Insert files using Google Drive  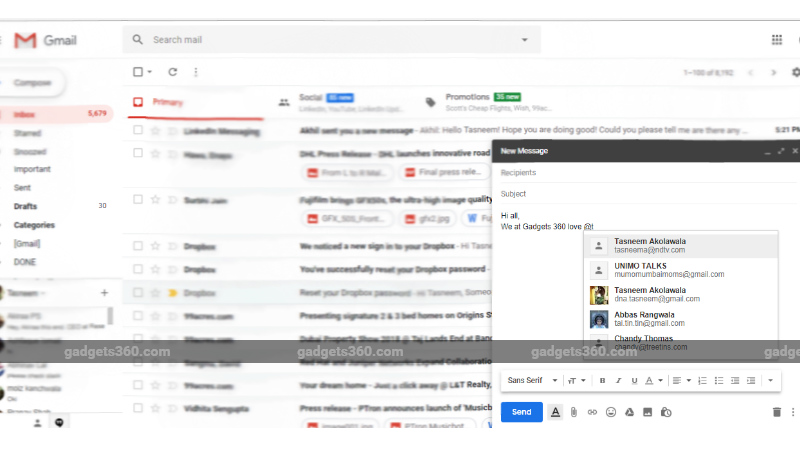click(x=630, y=412)
